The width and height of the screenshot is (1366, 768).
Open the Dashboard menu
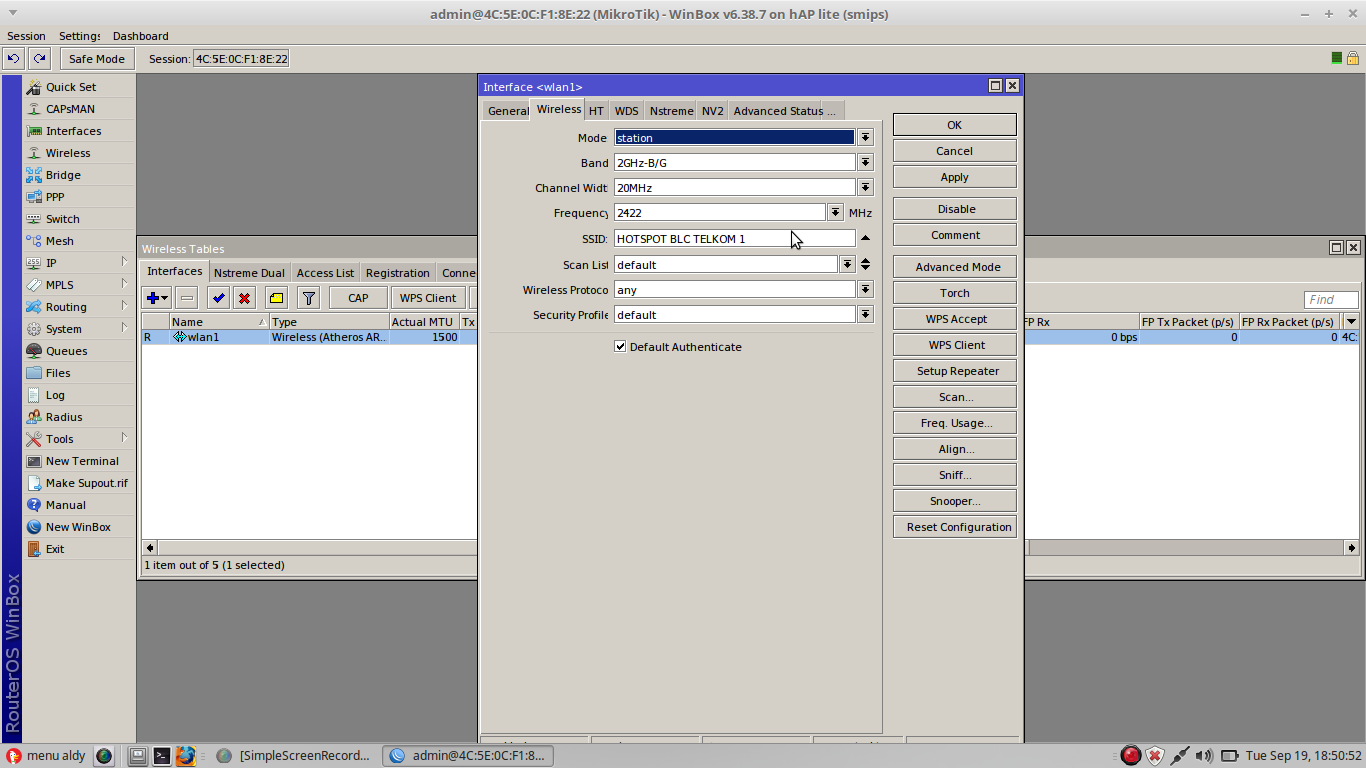(x=140, y=36)
